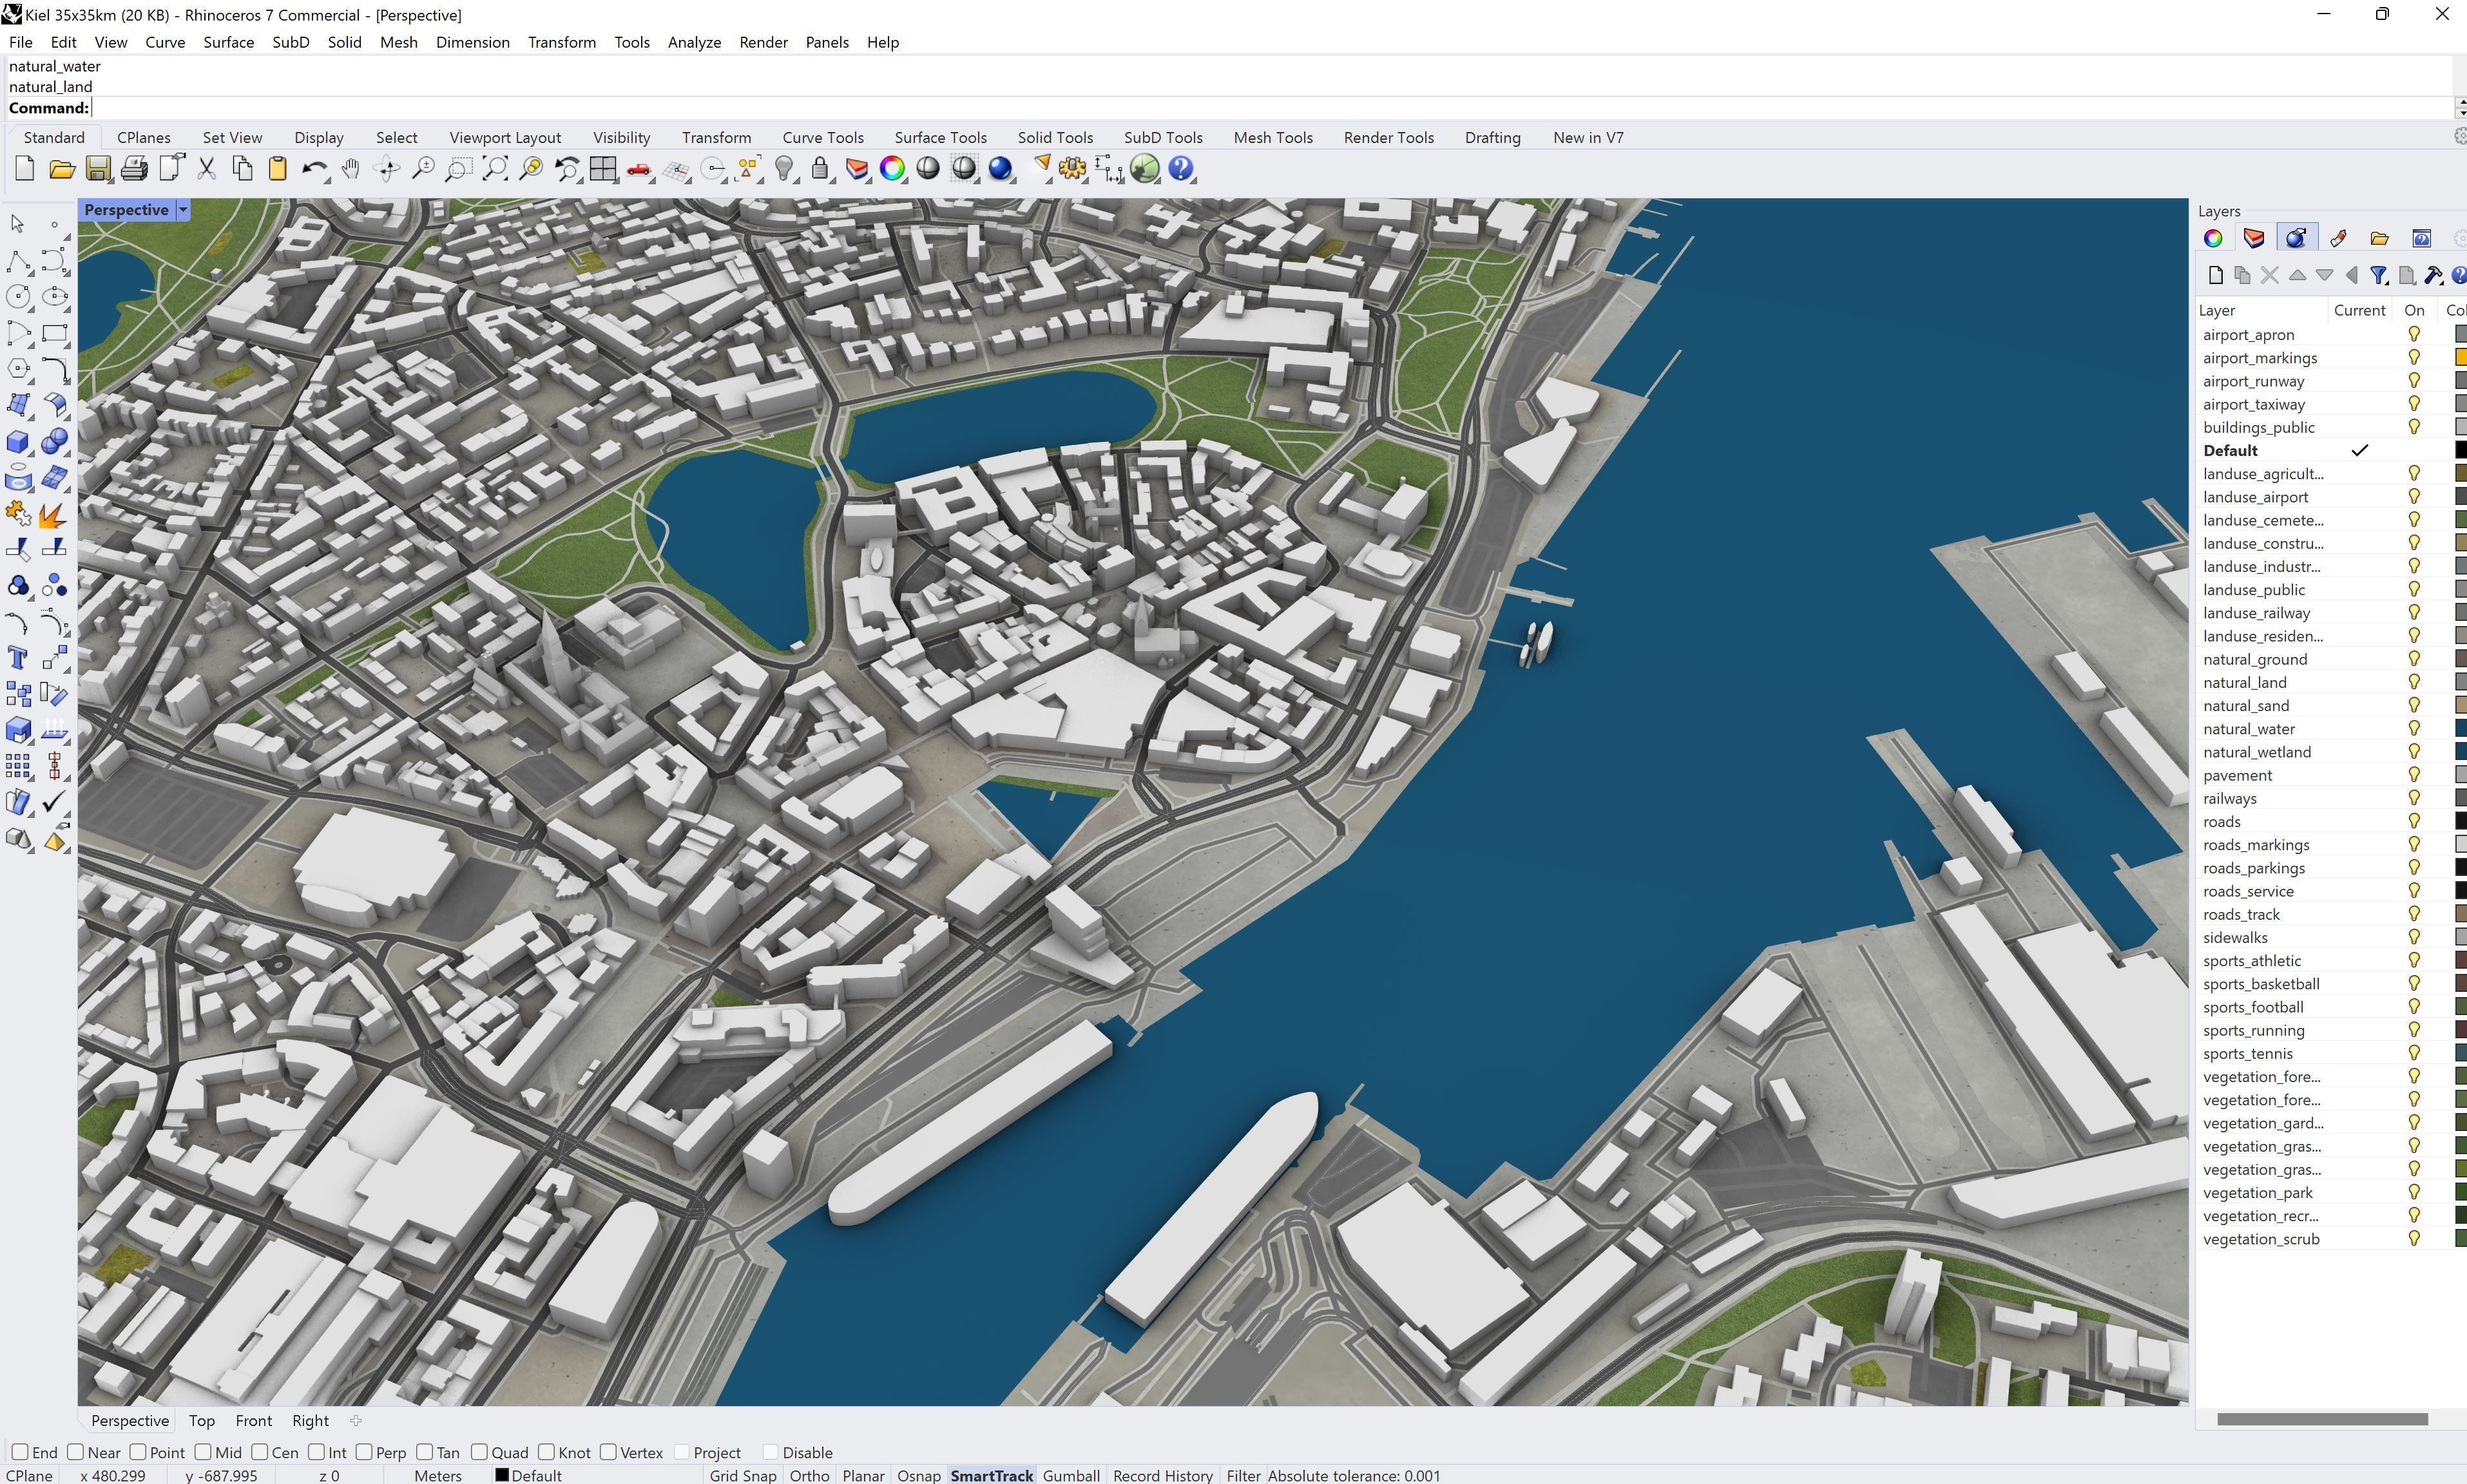Open the Render menu
The image size is (2467, 1484).
point(763,42)
